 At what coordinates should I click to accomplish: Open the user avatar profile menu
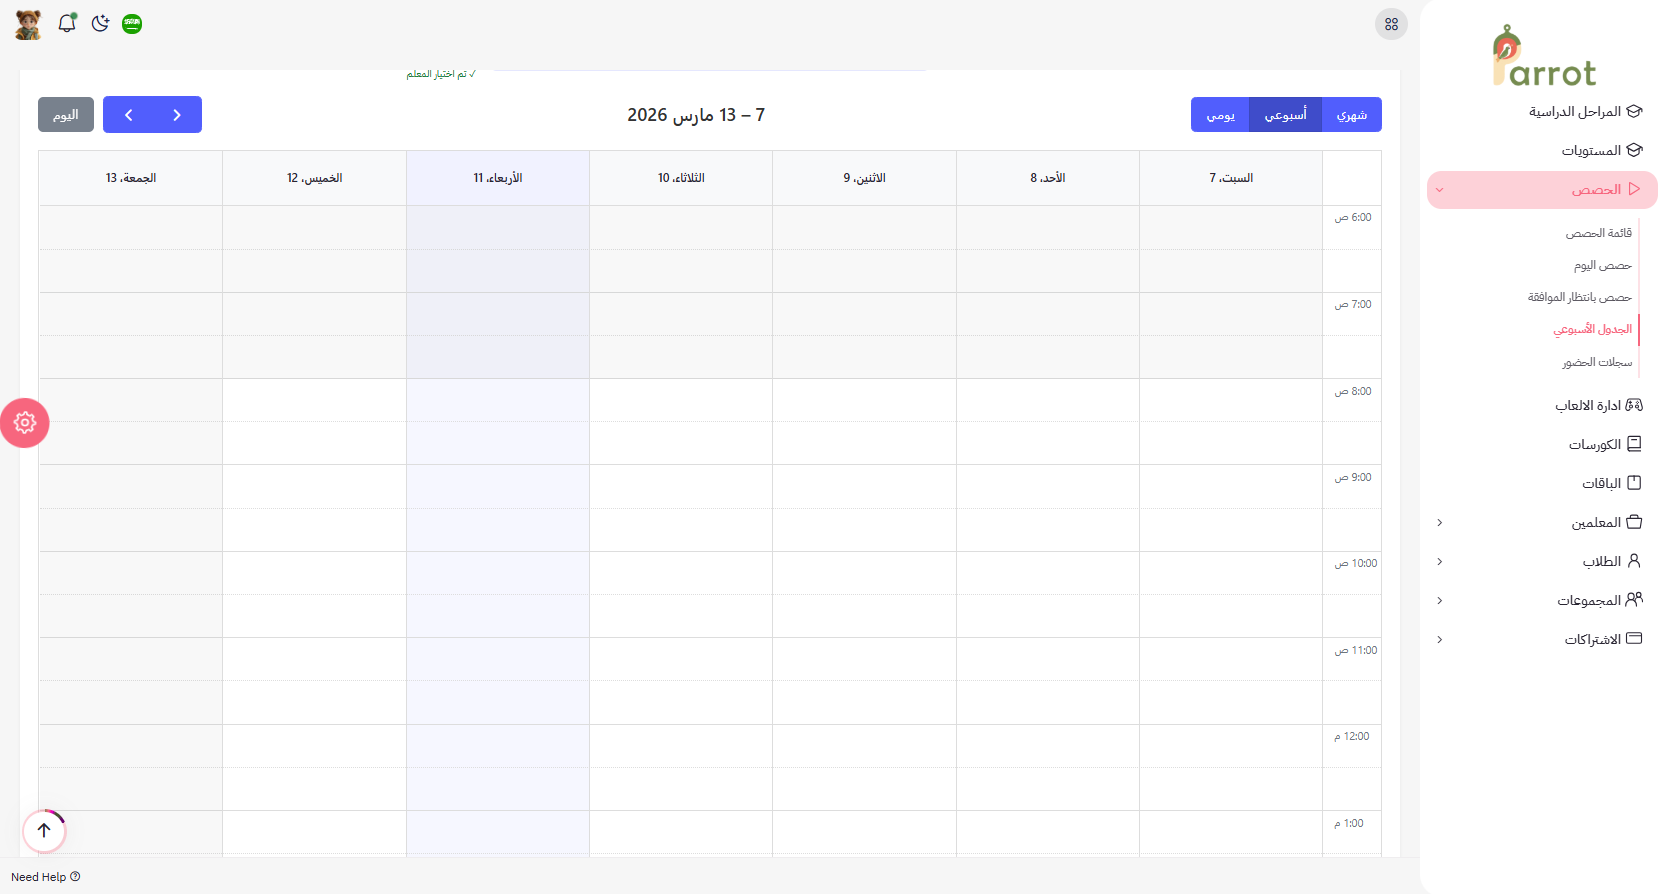pos(28,24)
